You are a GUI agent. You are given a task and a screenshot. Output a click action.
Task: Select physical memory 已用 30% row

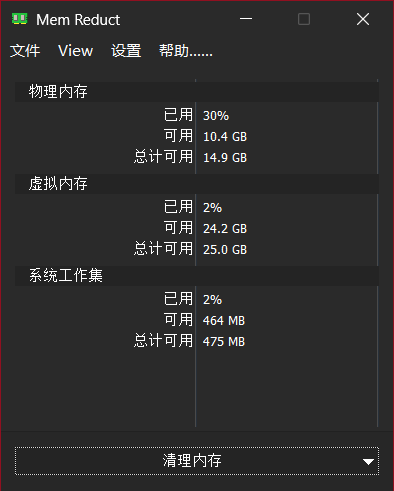tap(197, 115)
